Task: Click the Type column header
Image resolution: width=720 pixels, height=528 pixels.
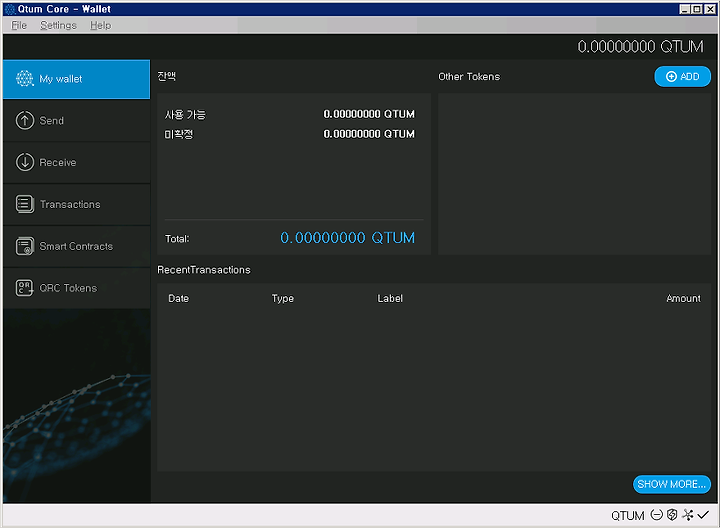Action: click(282, 298)
